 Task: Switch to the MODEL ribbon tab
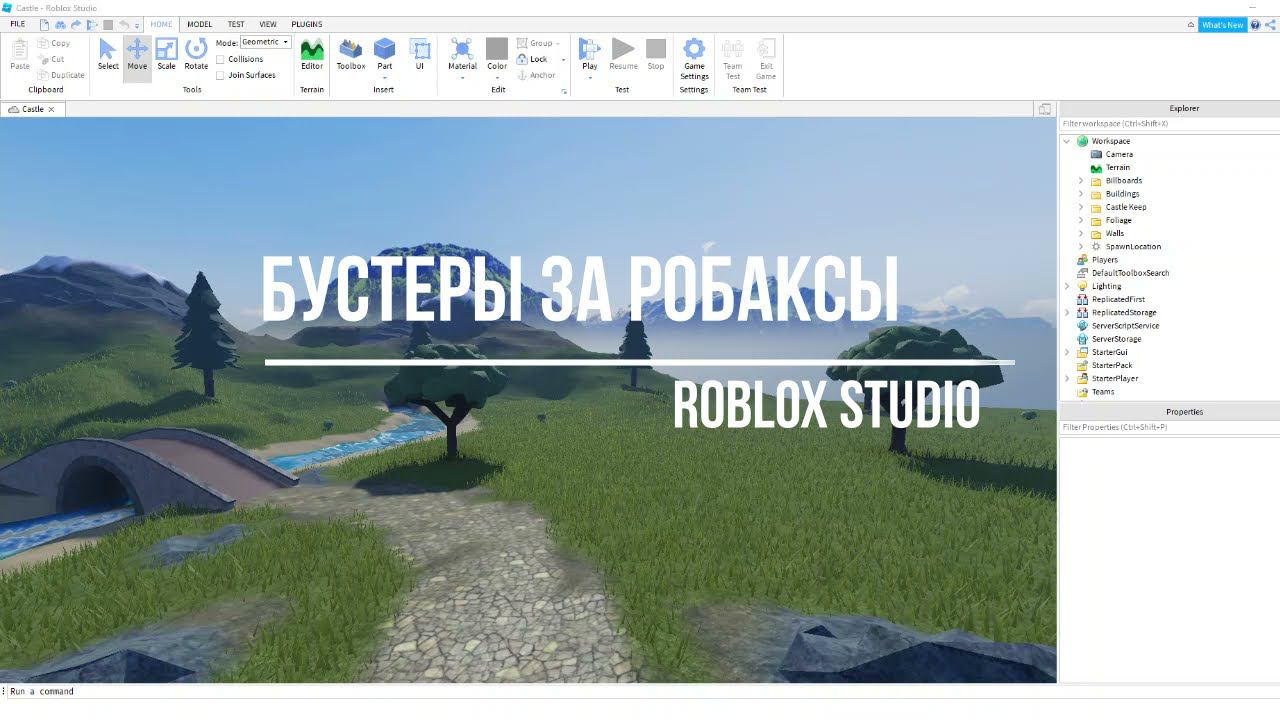click(x=200, y=24)
